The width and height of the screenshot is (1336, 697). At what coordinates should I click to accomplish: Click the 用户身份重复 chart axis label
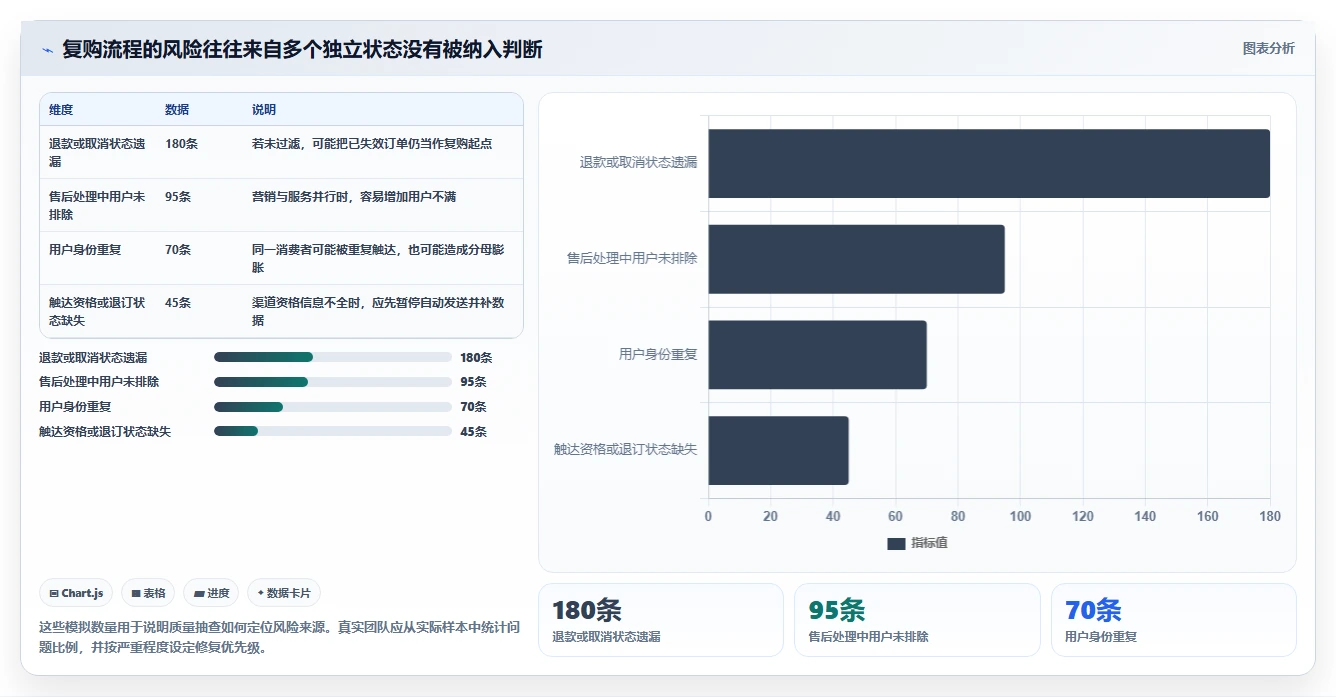click(658, 354)
